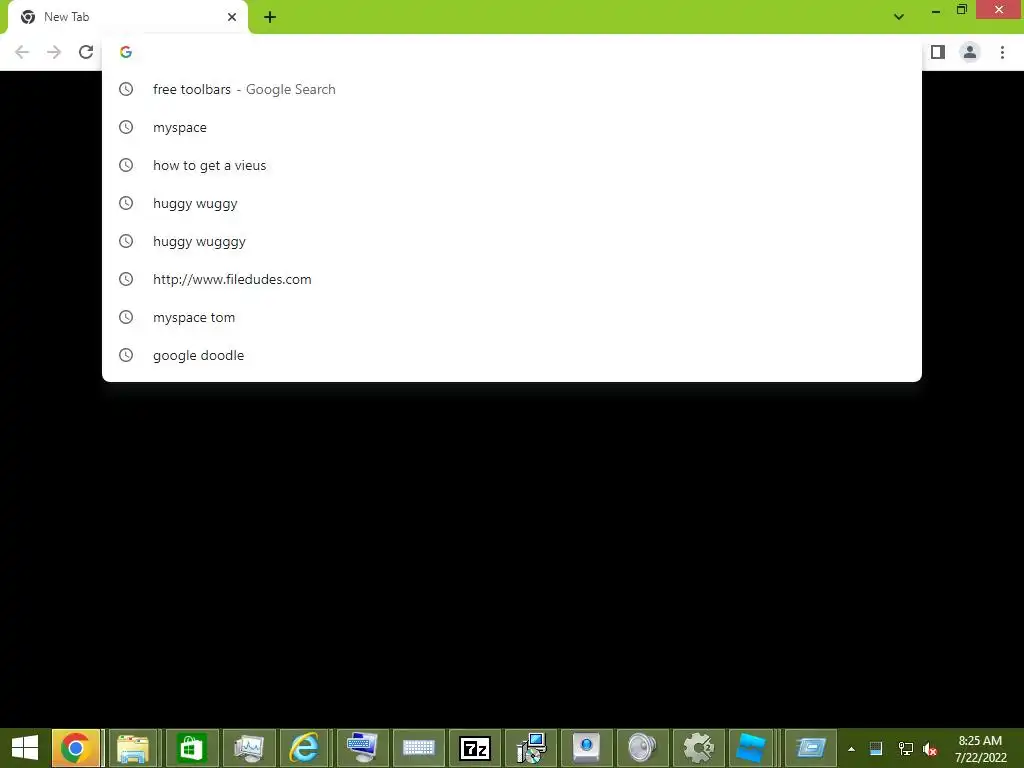Image resolution: width=1024 pixels, height=768 pixels.
Task: Click the Google logo in address bar
Action: tap(126, 52)
